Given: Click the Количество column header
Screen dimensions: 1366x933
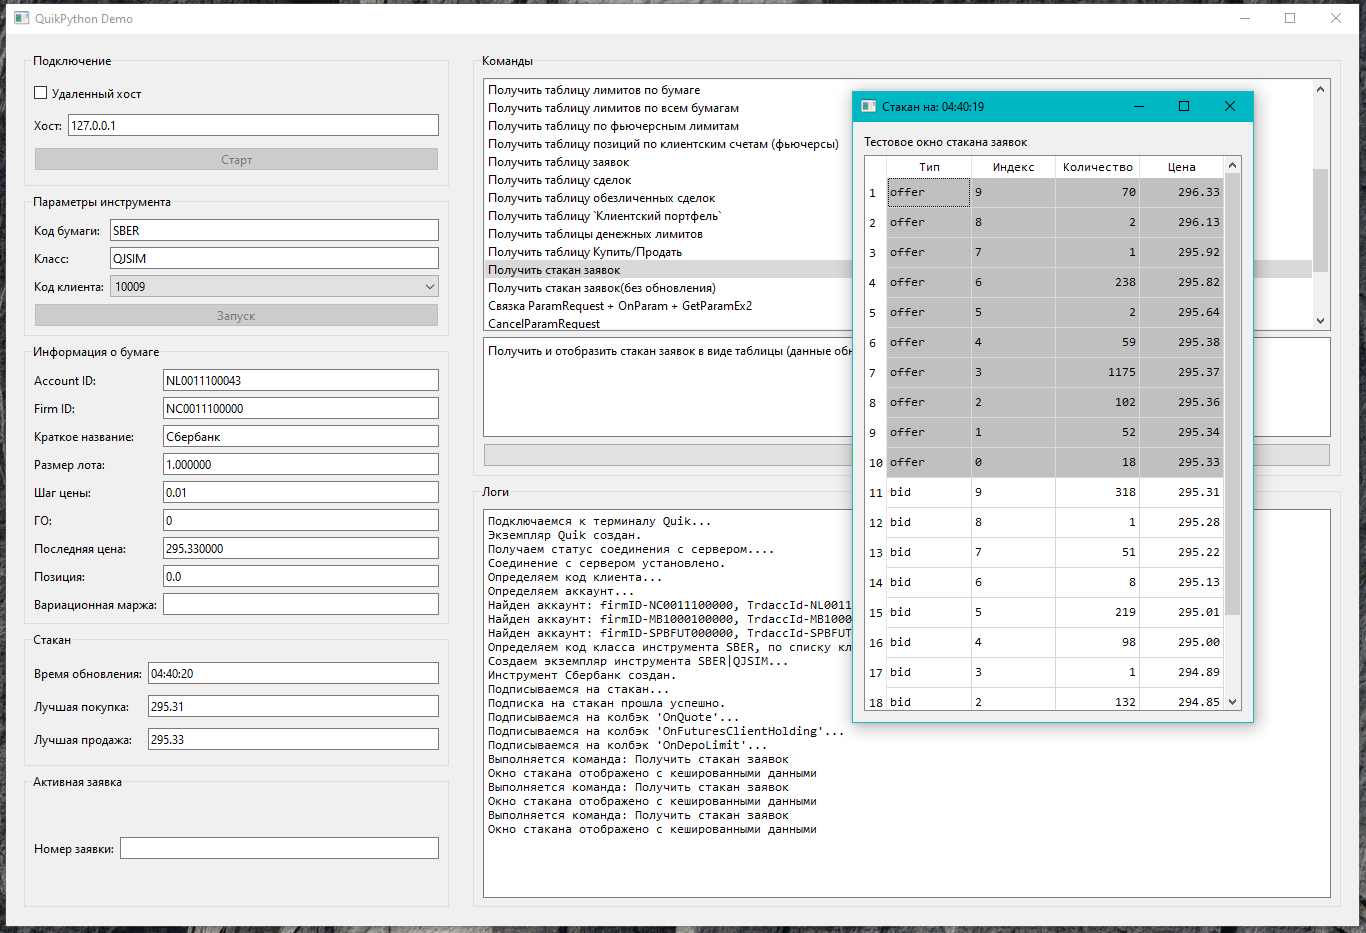Looking at the screenshot, I should coord(1097,167).
